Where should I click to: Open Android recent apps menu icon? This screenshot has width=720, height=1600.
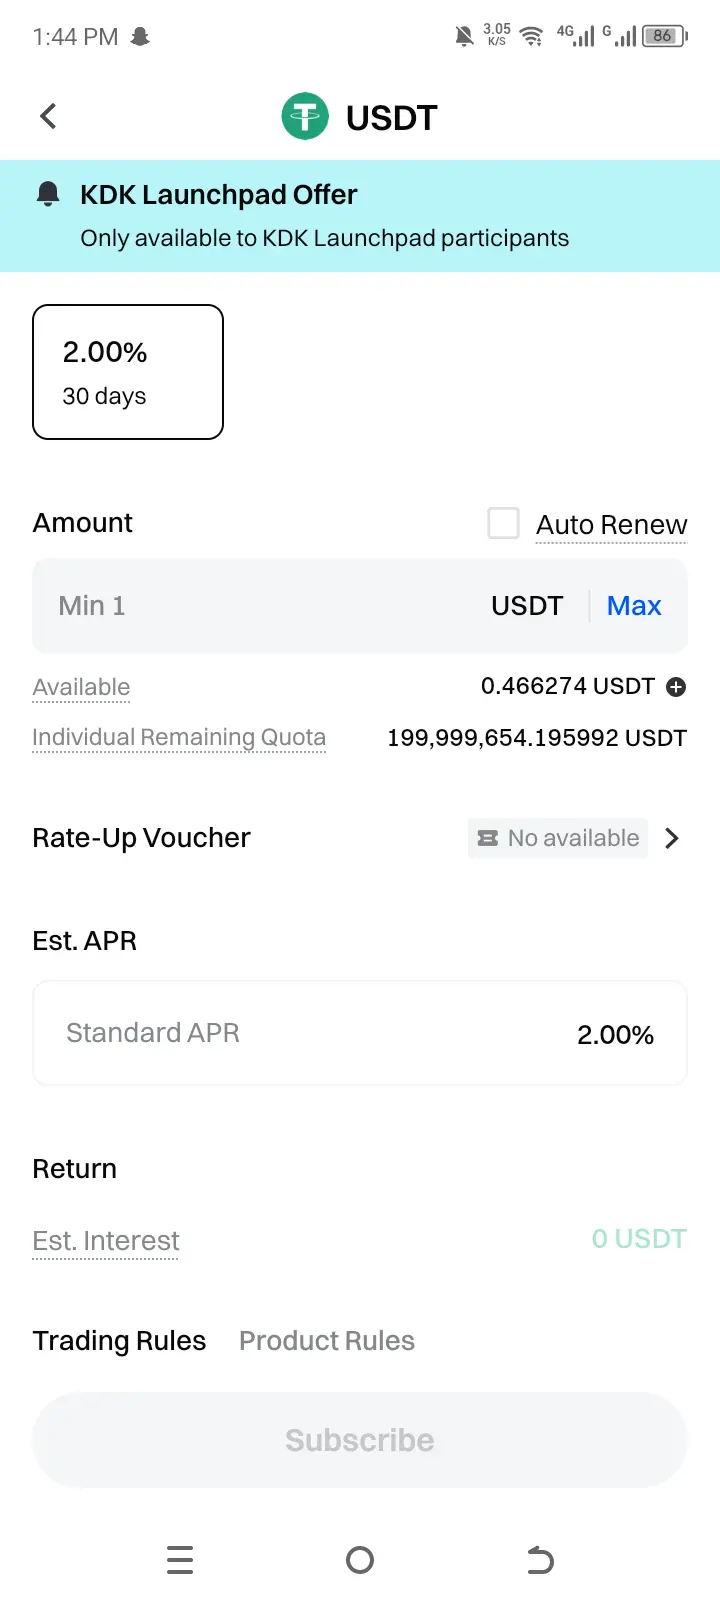180,1560
